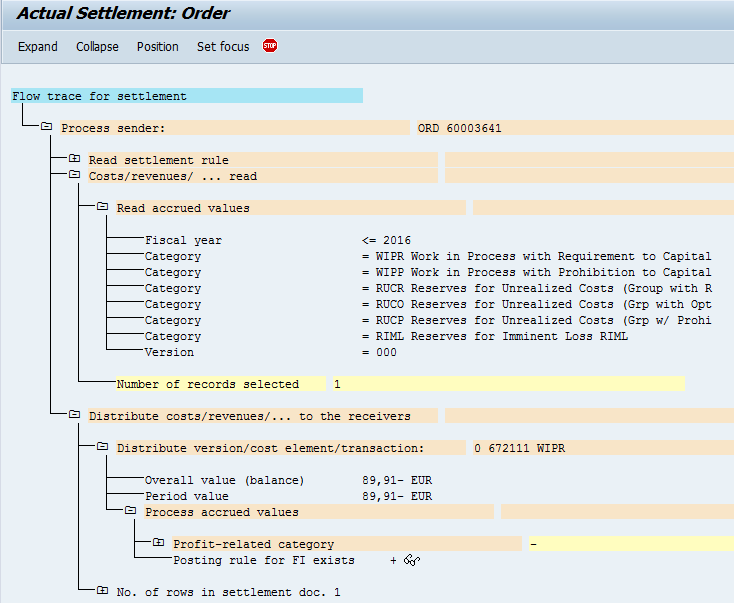Click the glasses icon next to posting rule

(x=412, y=560)
